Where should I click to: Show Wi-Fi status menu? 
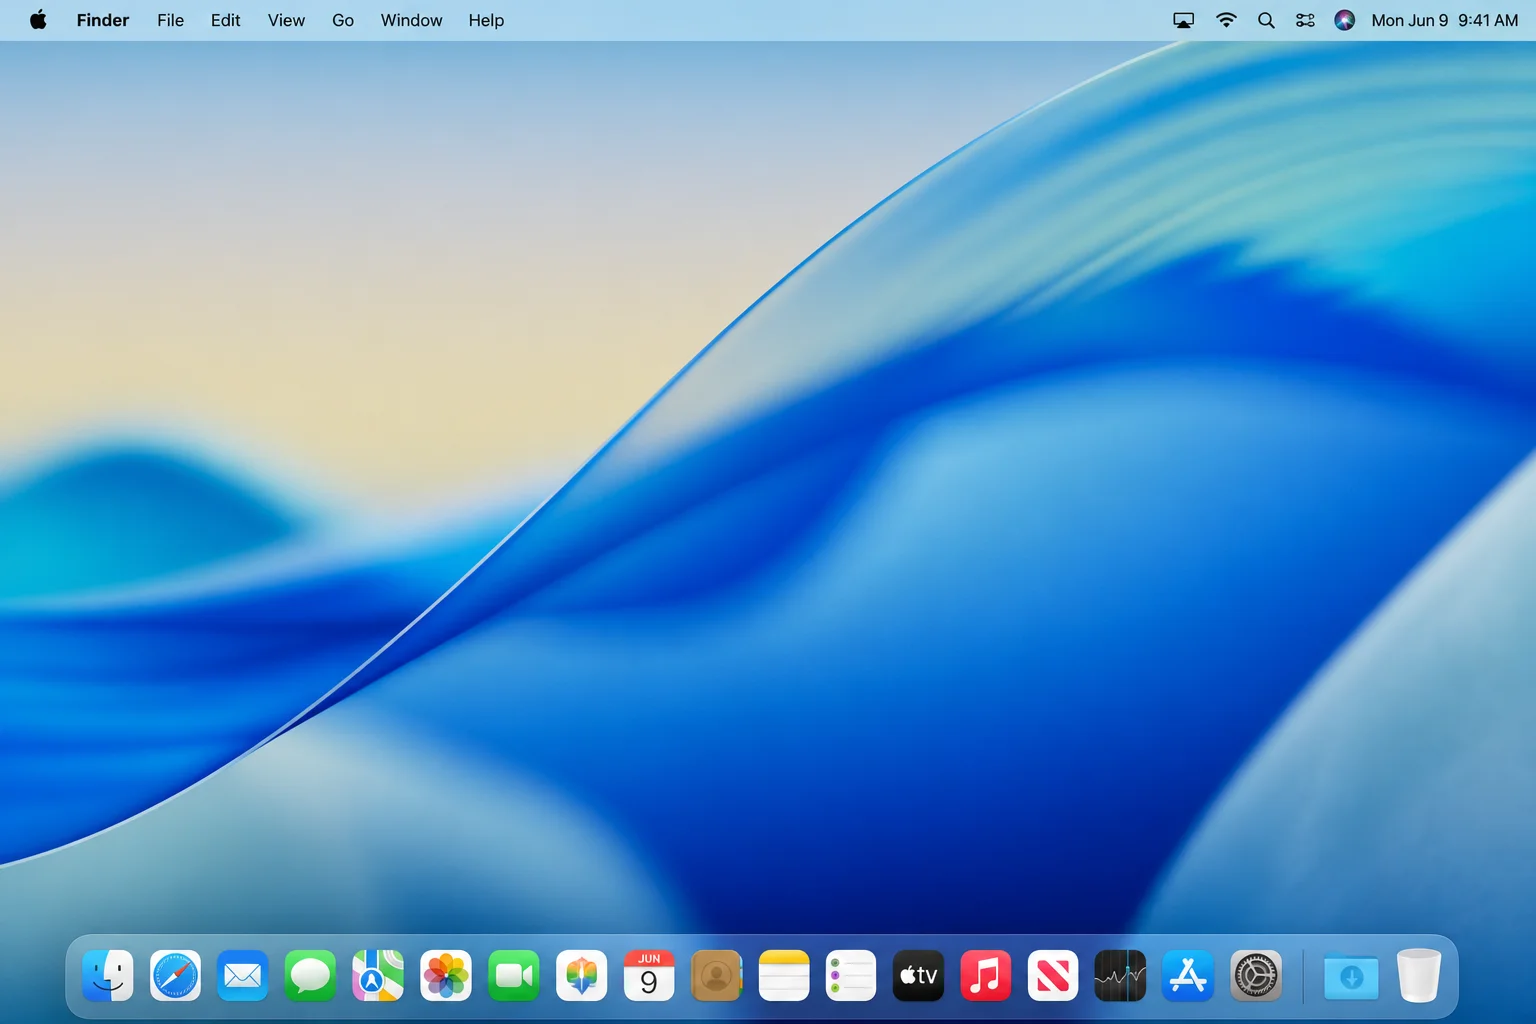pyautogui.click(x=1226, y=20)
